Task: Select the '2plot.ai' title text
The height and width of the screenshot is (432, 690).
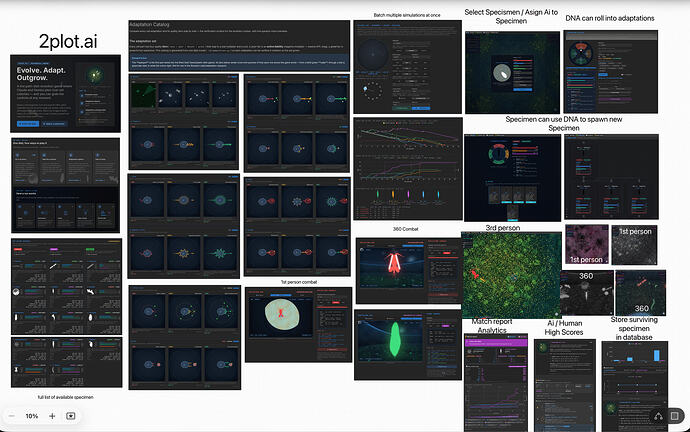Action: [68, 41]
